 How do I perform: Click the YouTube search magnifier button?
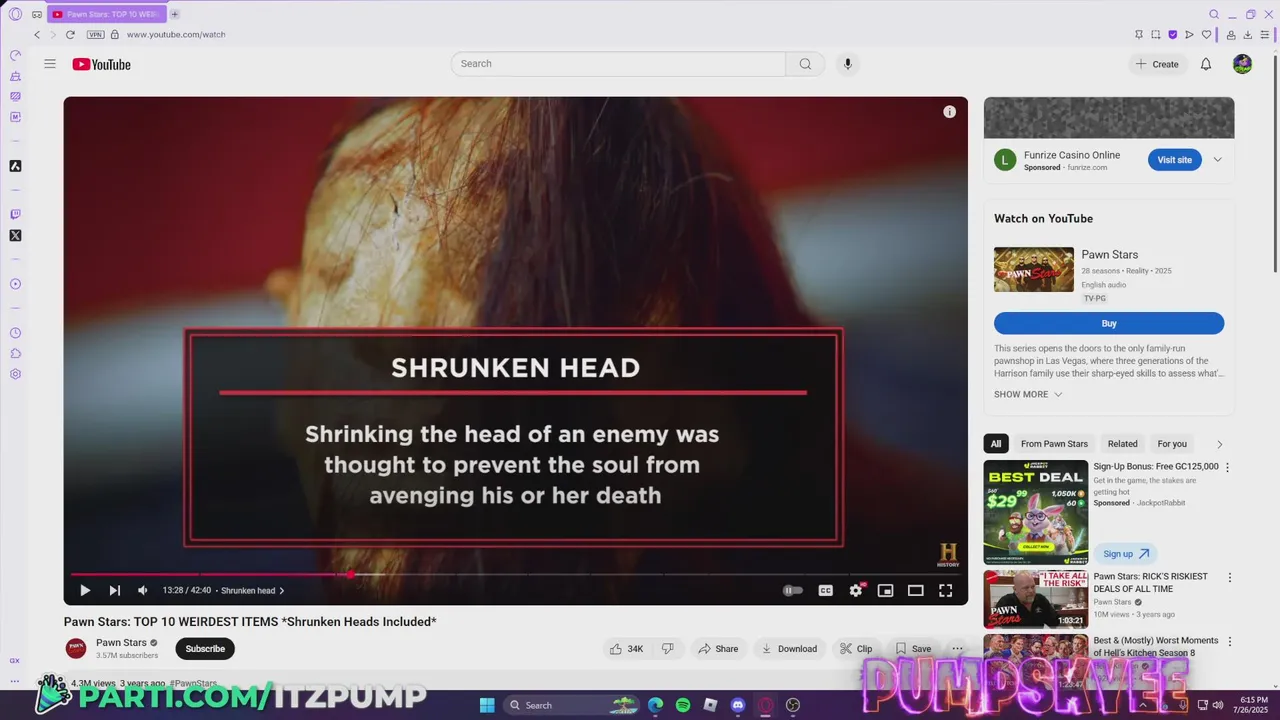pyautogui.click(x=805, y=64)
